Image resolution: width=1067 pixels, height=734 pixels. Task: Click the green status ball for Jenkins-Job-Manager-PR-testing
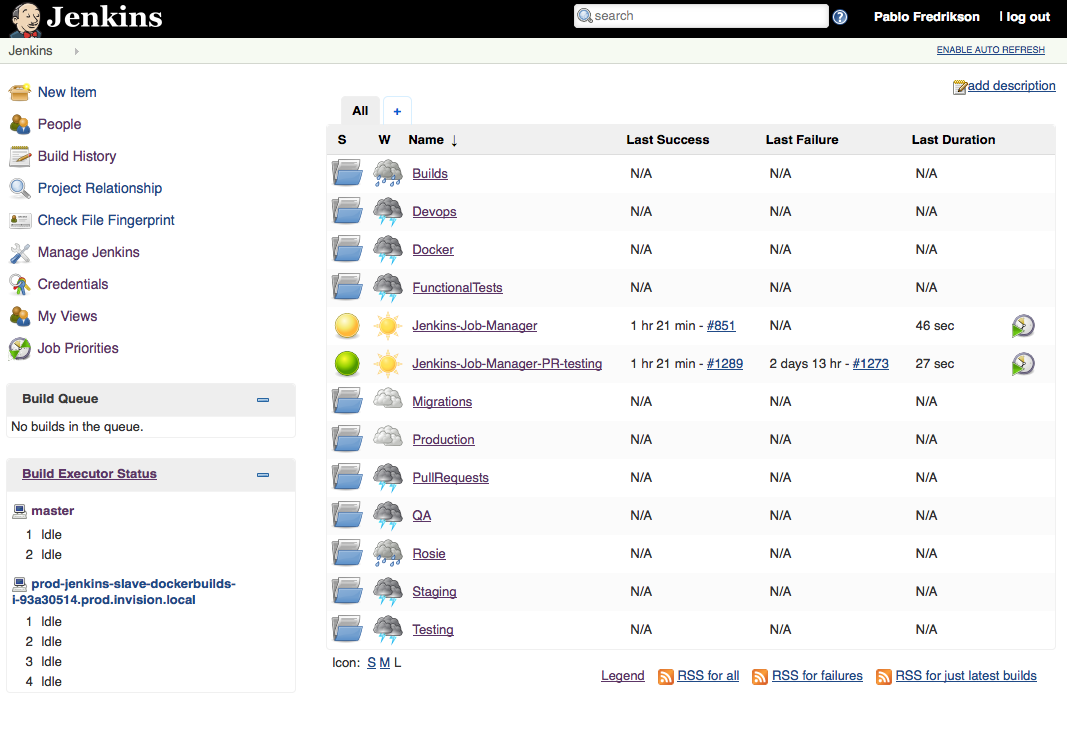(x=347, y=364)
